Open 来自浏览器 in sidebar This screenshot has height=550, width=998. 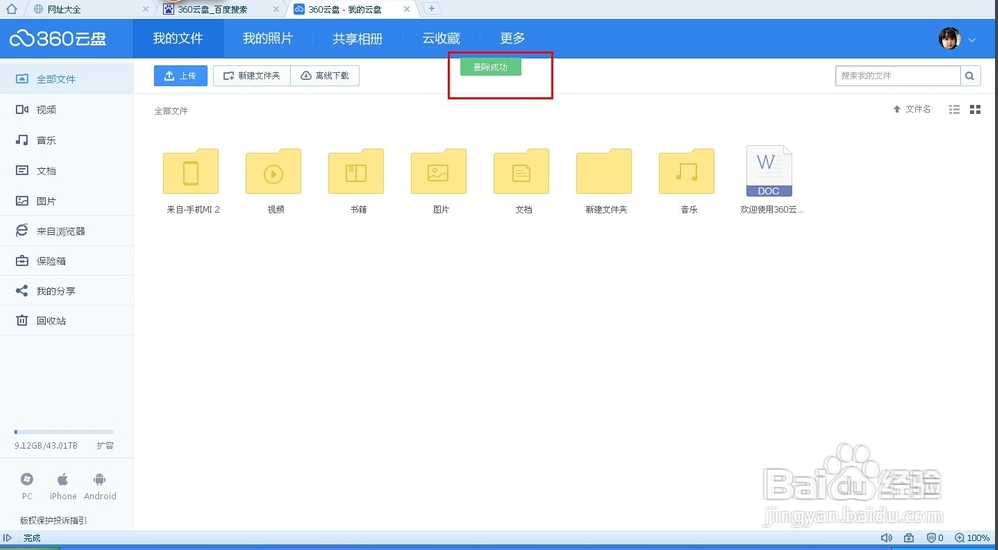coord(66,231)
